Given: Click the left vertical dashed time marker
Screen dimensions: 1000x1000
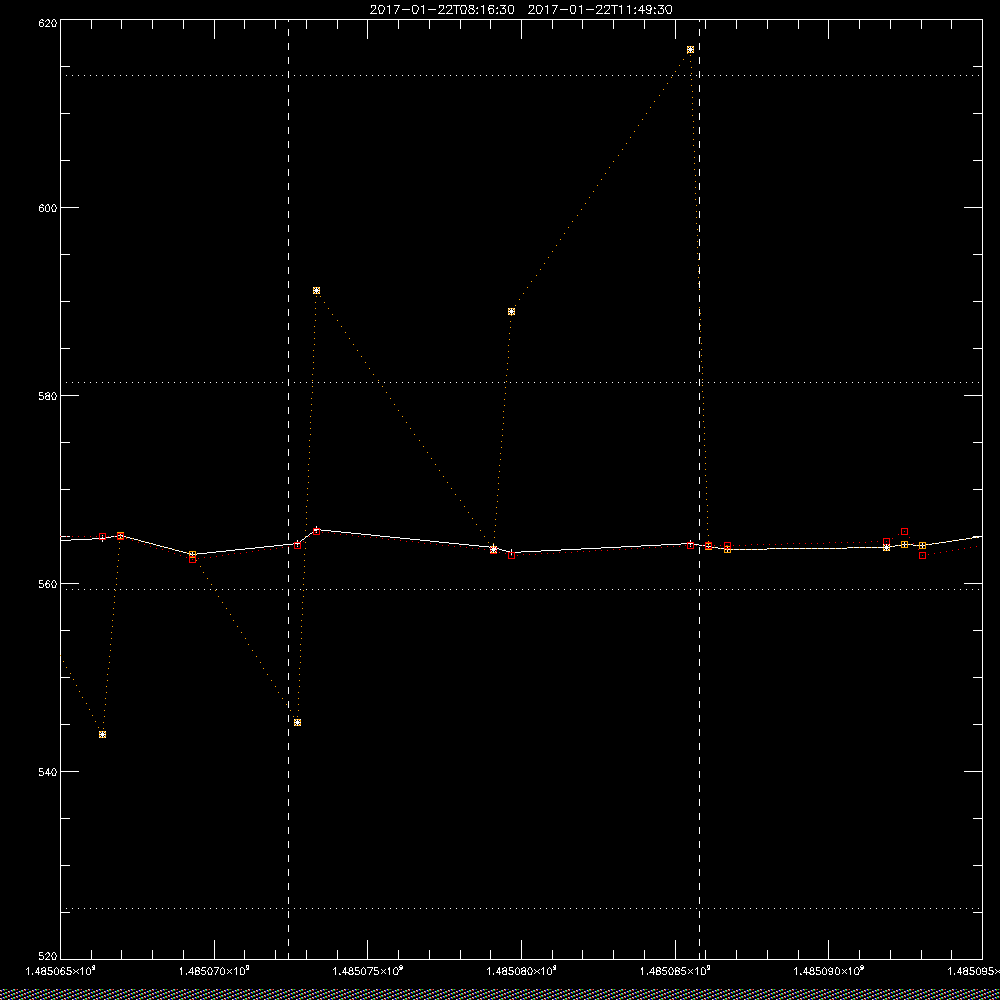Looking at the screenshot, I should pos(288,490).
